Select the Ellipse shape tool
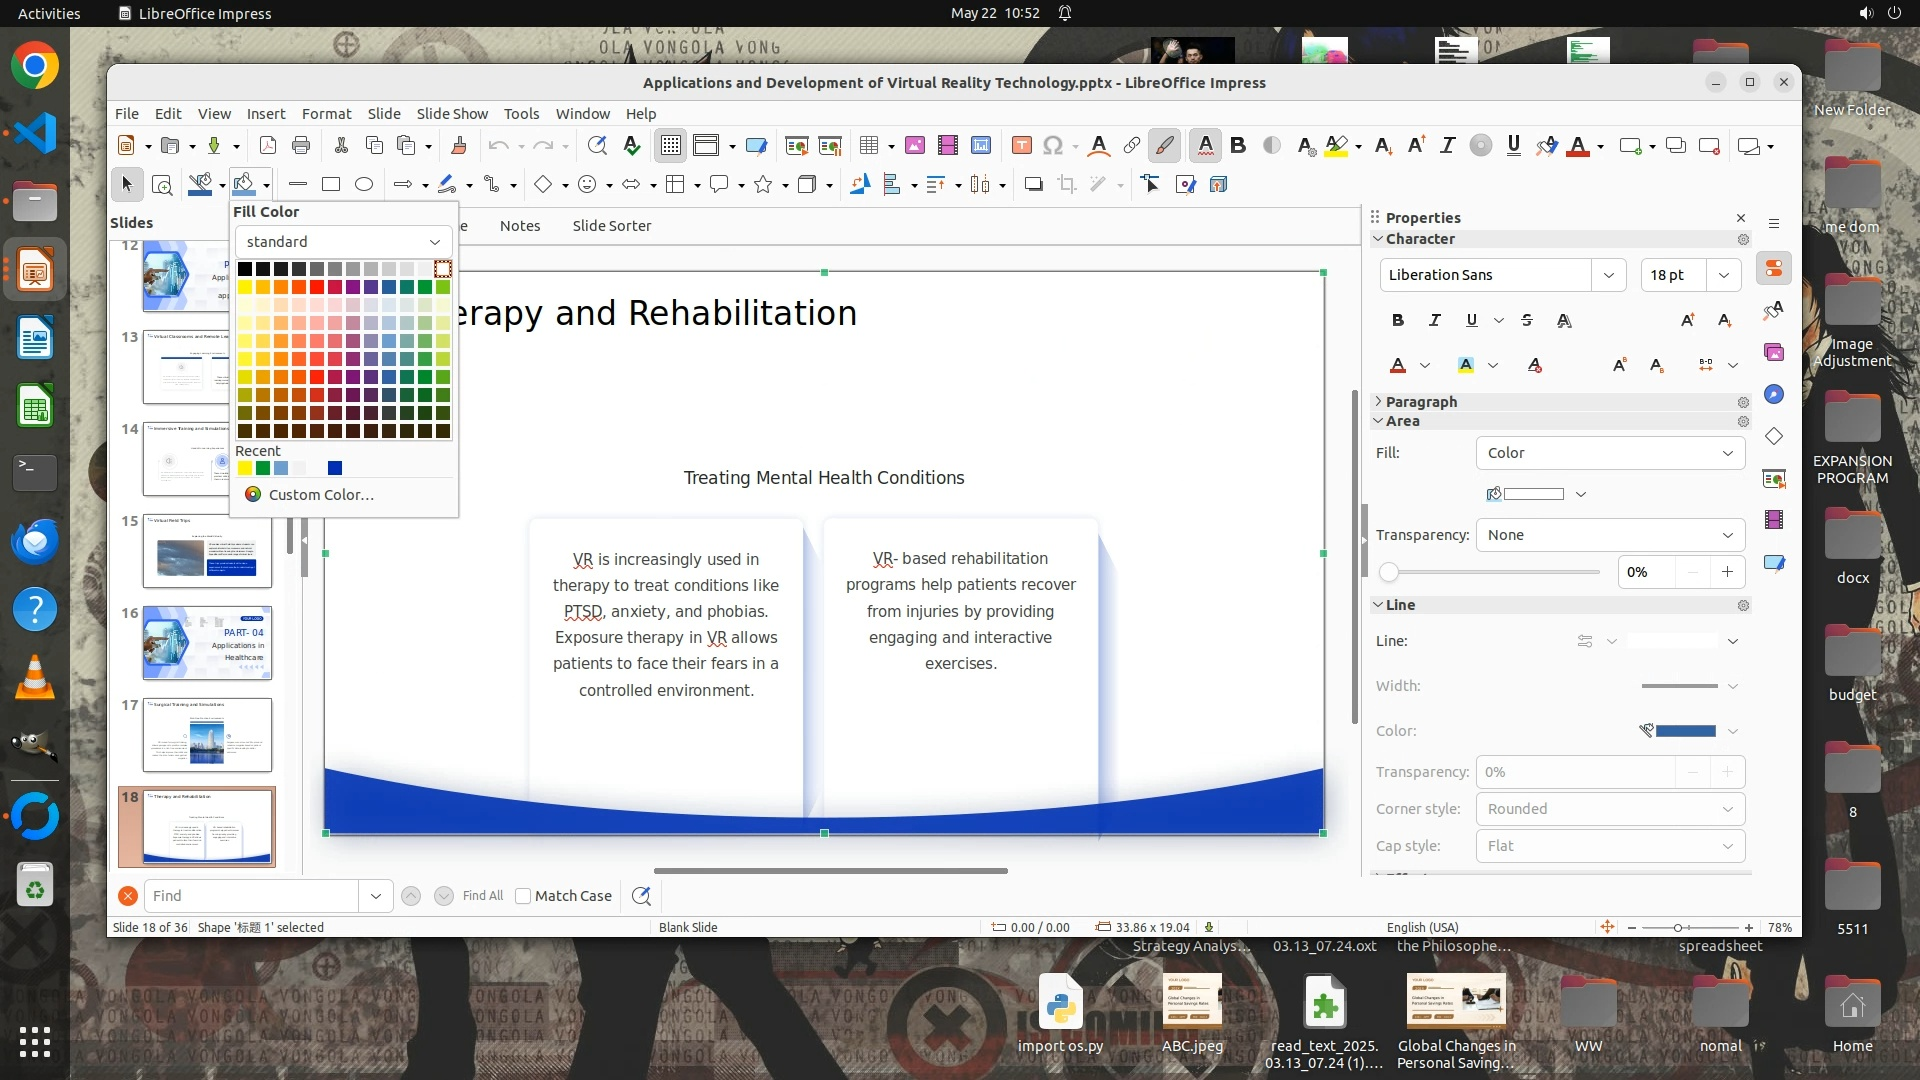 tap(364, 184)
